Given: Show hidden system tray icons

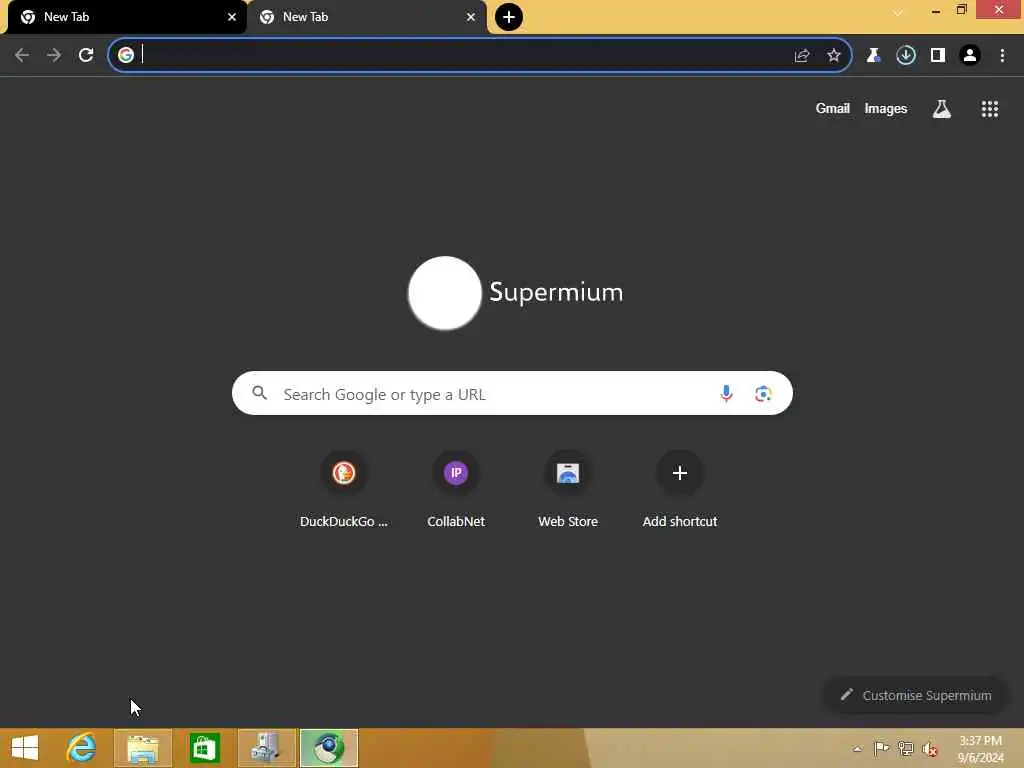Looking at the screenshot, I should pyautogui.click(x=857, y=748).
